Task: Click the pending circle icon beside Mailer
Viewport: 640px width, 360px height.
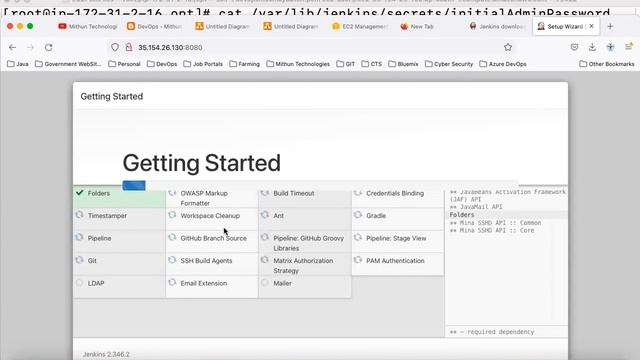Action: click(x=265, y=282)
